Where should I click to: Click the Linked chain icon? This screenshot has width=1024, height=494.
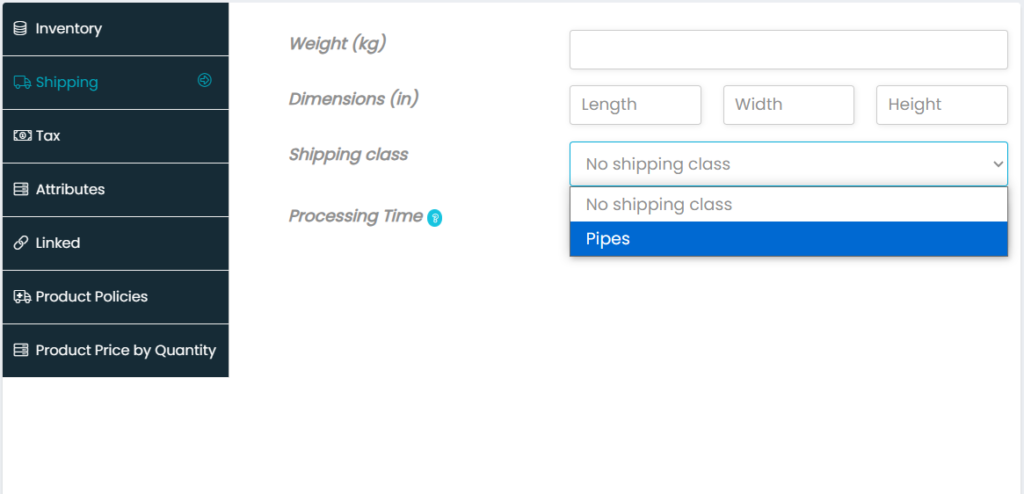point(21,243)
